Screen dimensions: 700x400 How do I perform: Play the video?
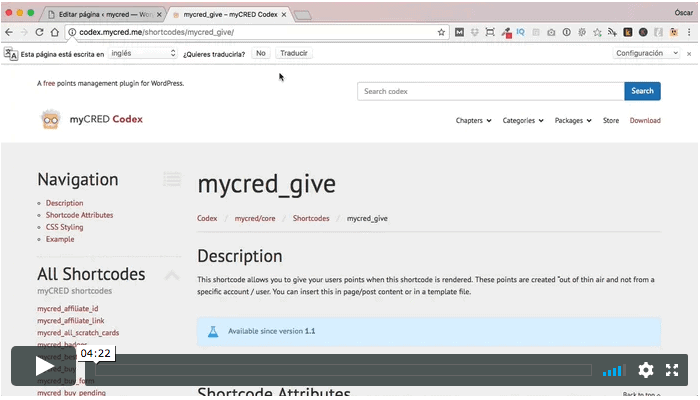(x=45, y=366)
